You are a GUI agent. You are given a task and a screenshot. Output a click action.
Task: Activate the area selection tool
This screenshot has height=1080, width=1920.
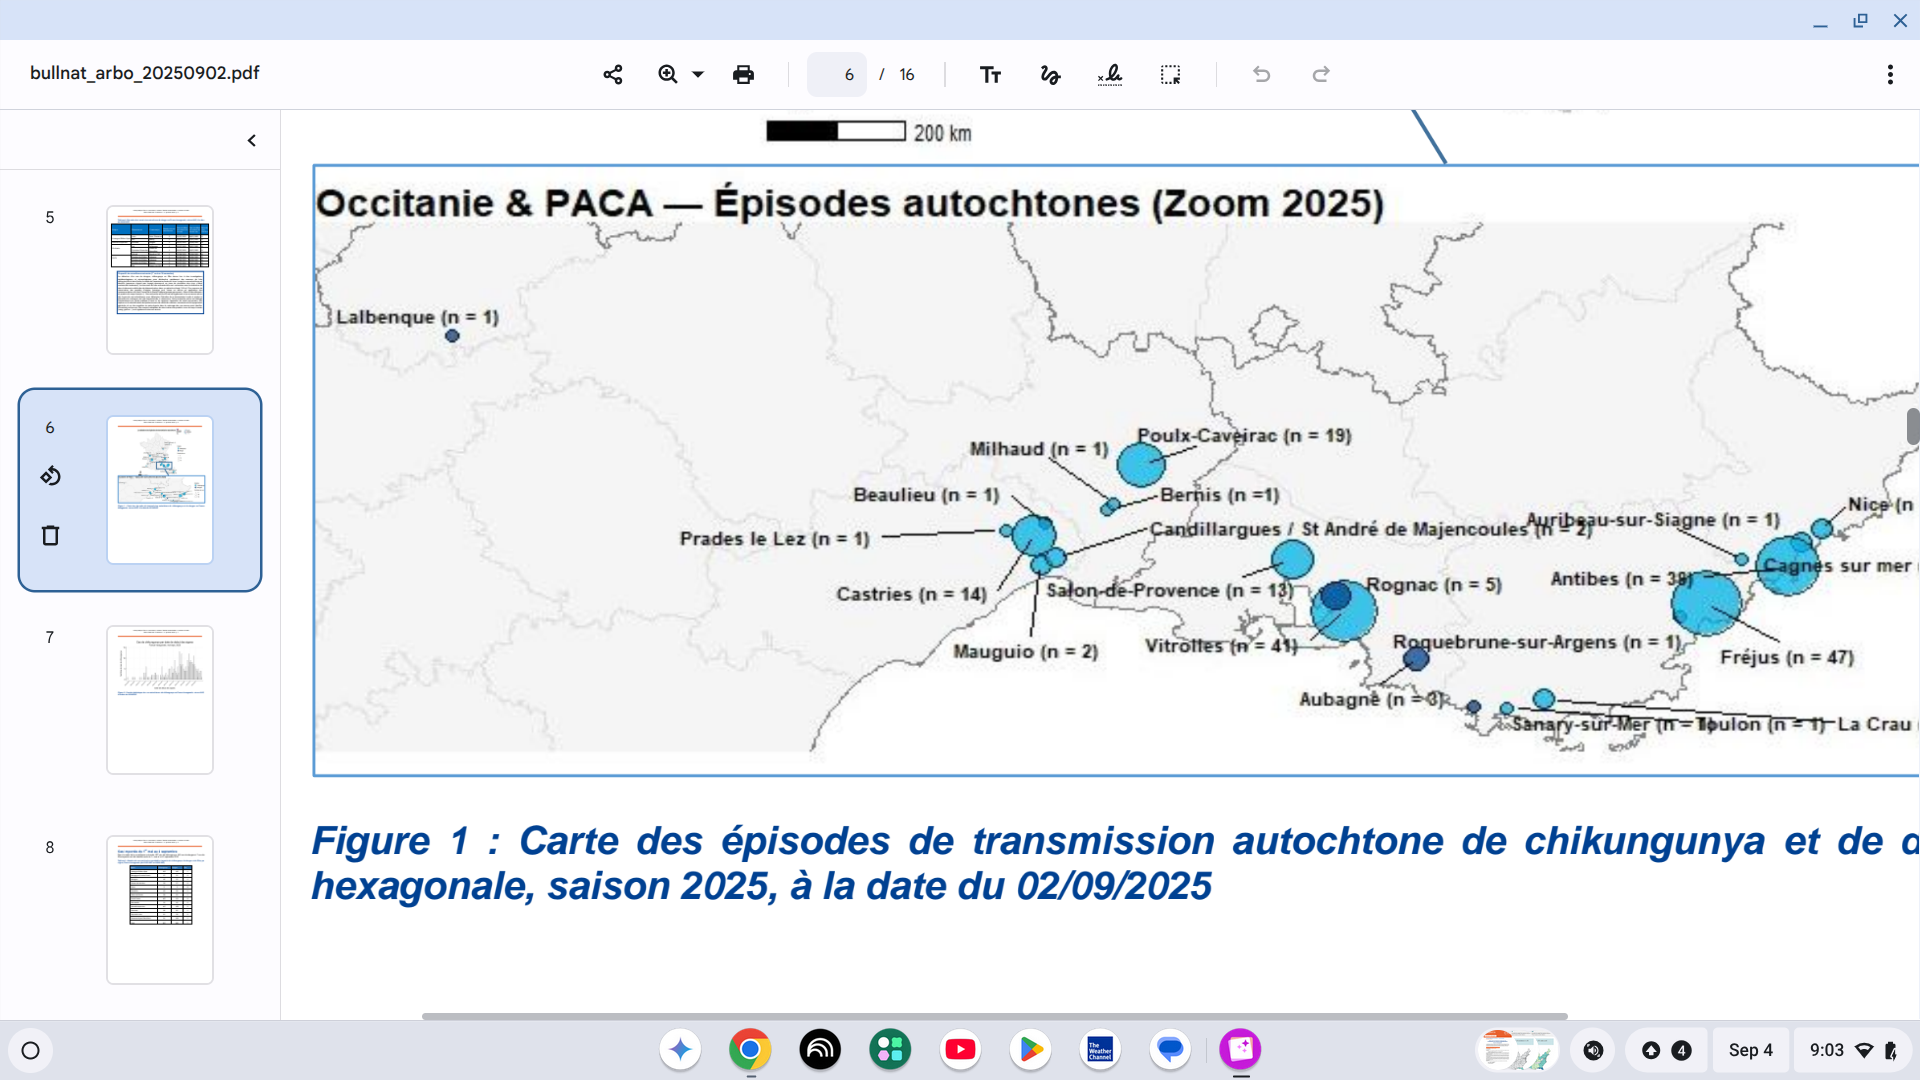[1170, 75]
